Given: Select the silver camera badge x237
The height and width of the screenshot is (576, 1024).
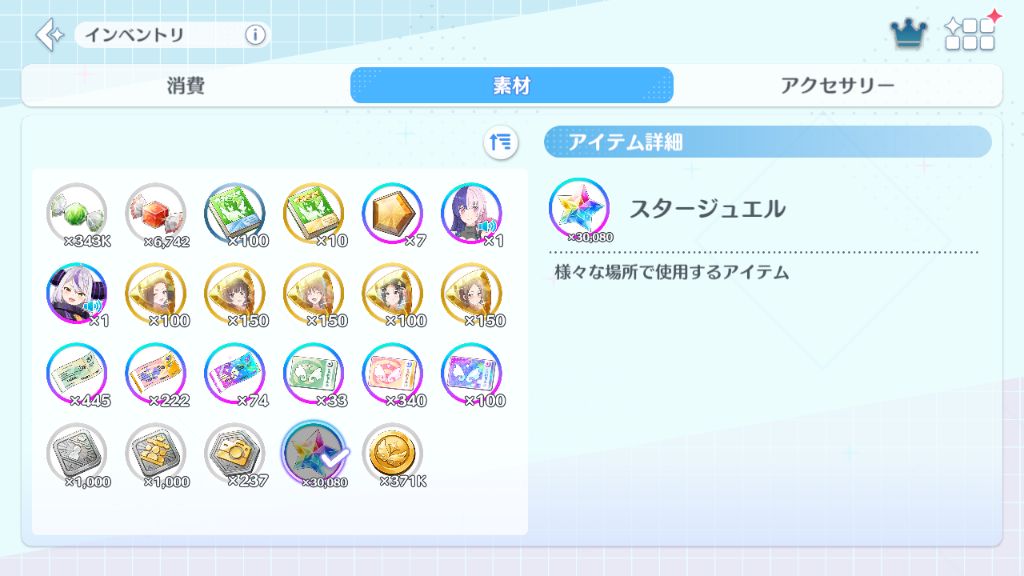Looking at the screenshot, I should [235, 455].
